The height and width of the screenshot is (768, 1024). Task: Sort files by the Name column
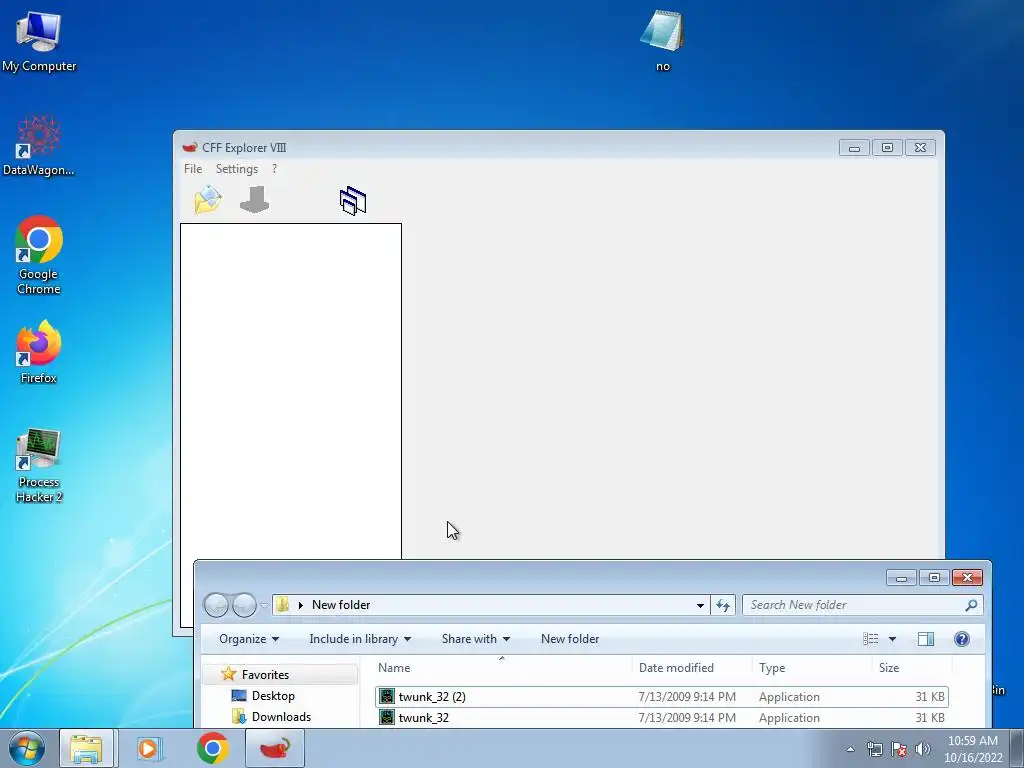point(502,667)
